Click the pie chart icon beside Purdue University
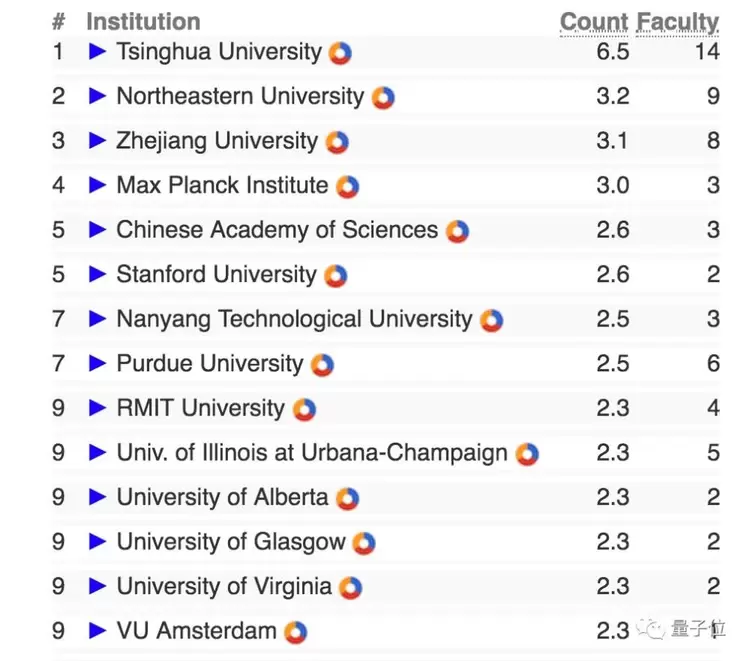The height and width of the screenshot is (661, 750). pyautogui.click(x=322, y=365)
